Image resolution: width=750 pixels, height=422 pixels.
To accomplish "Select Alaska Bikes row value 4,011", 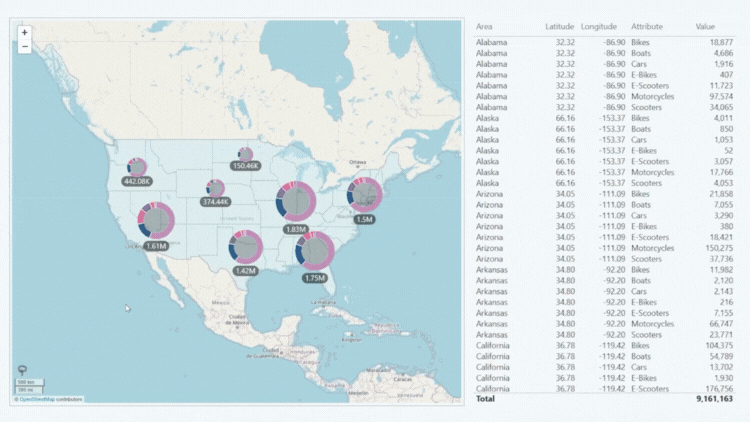I will (x=723, y=118).
